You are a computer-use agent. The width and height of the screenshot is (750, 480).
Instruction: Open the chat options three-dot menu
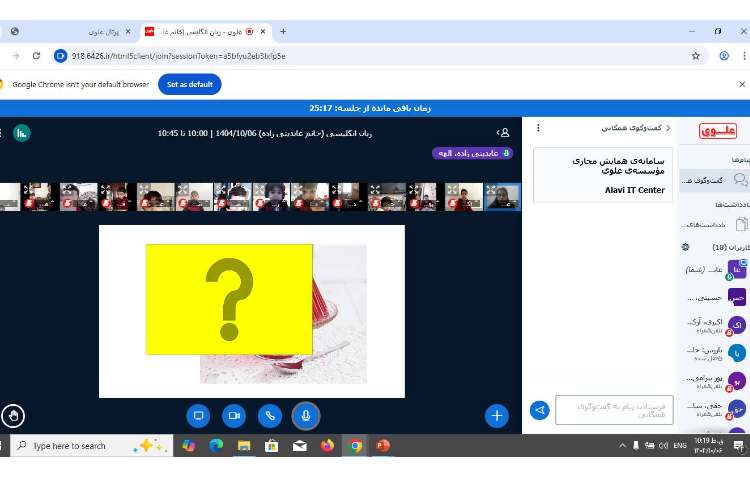(x=538, y=128)
